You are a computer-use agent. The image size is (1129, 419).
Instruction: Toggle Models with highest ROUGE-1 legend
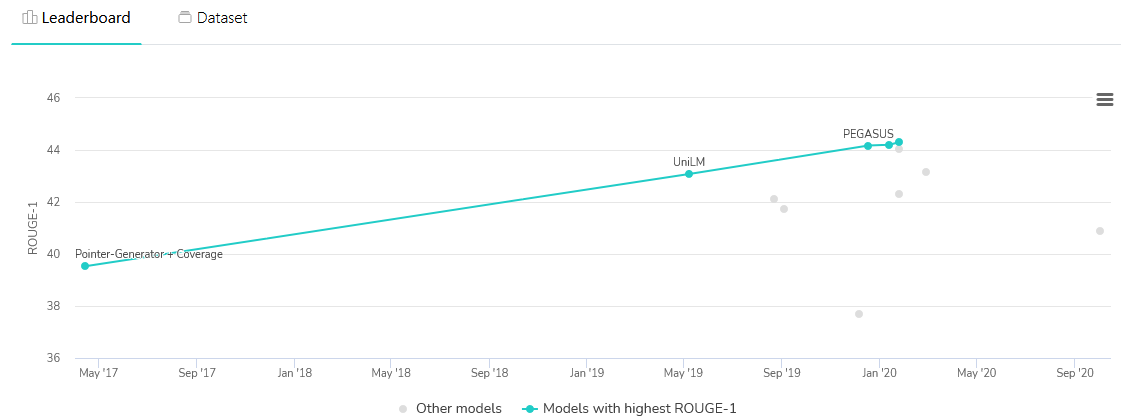coord(629,409)
